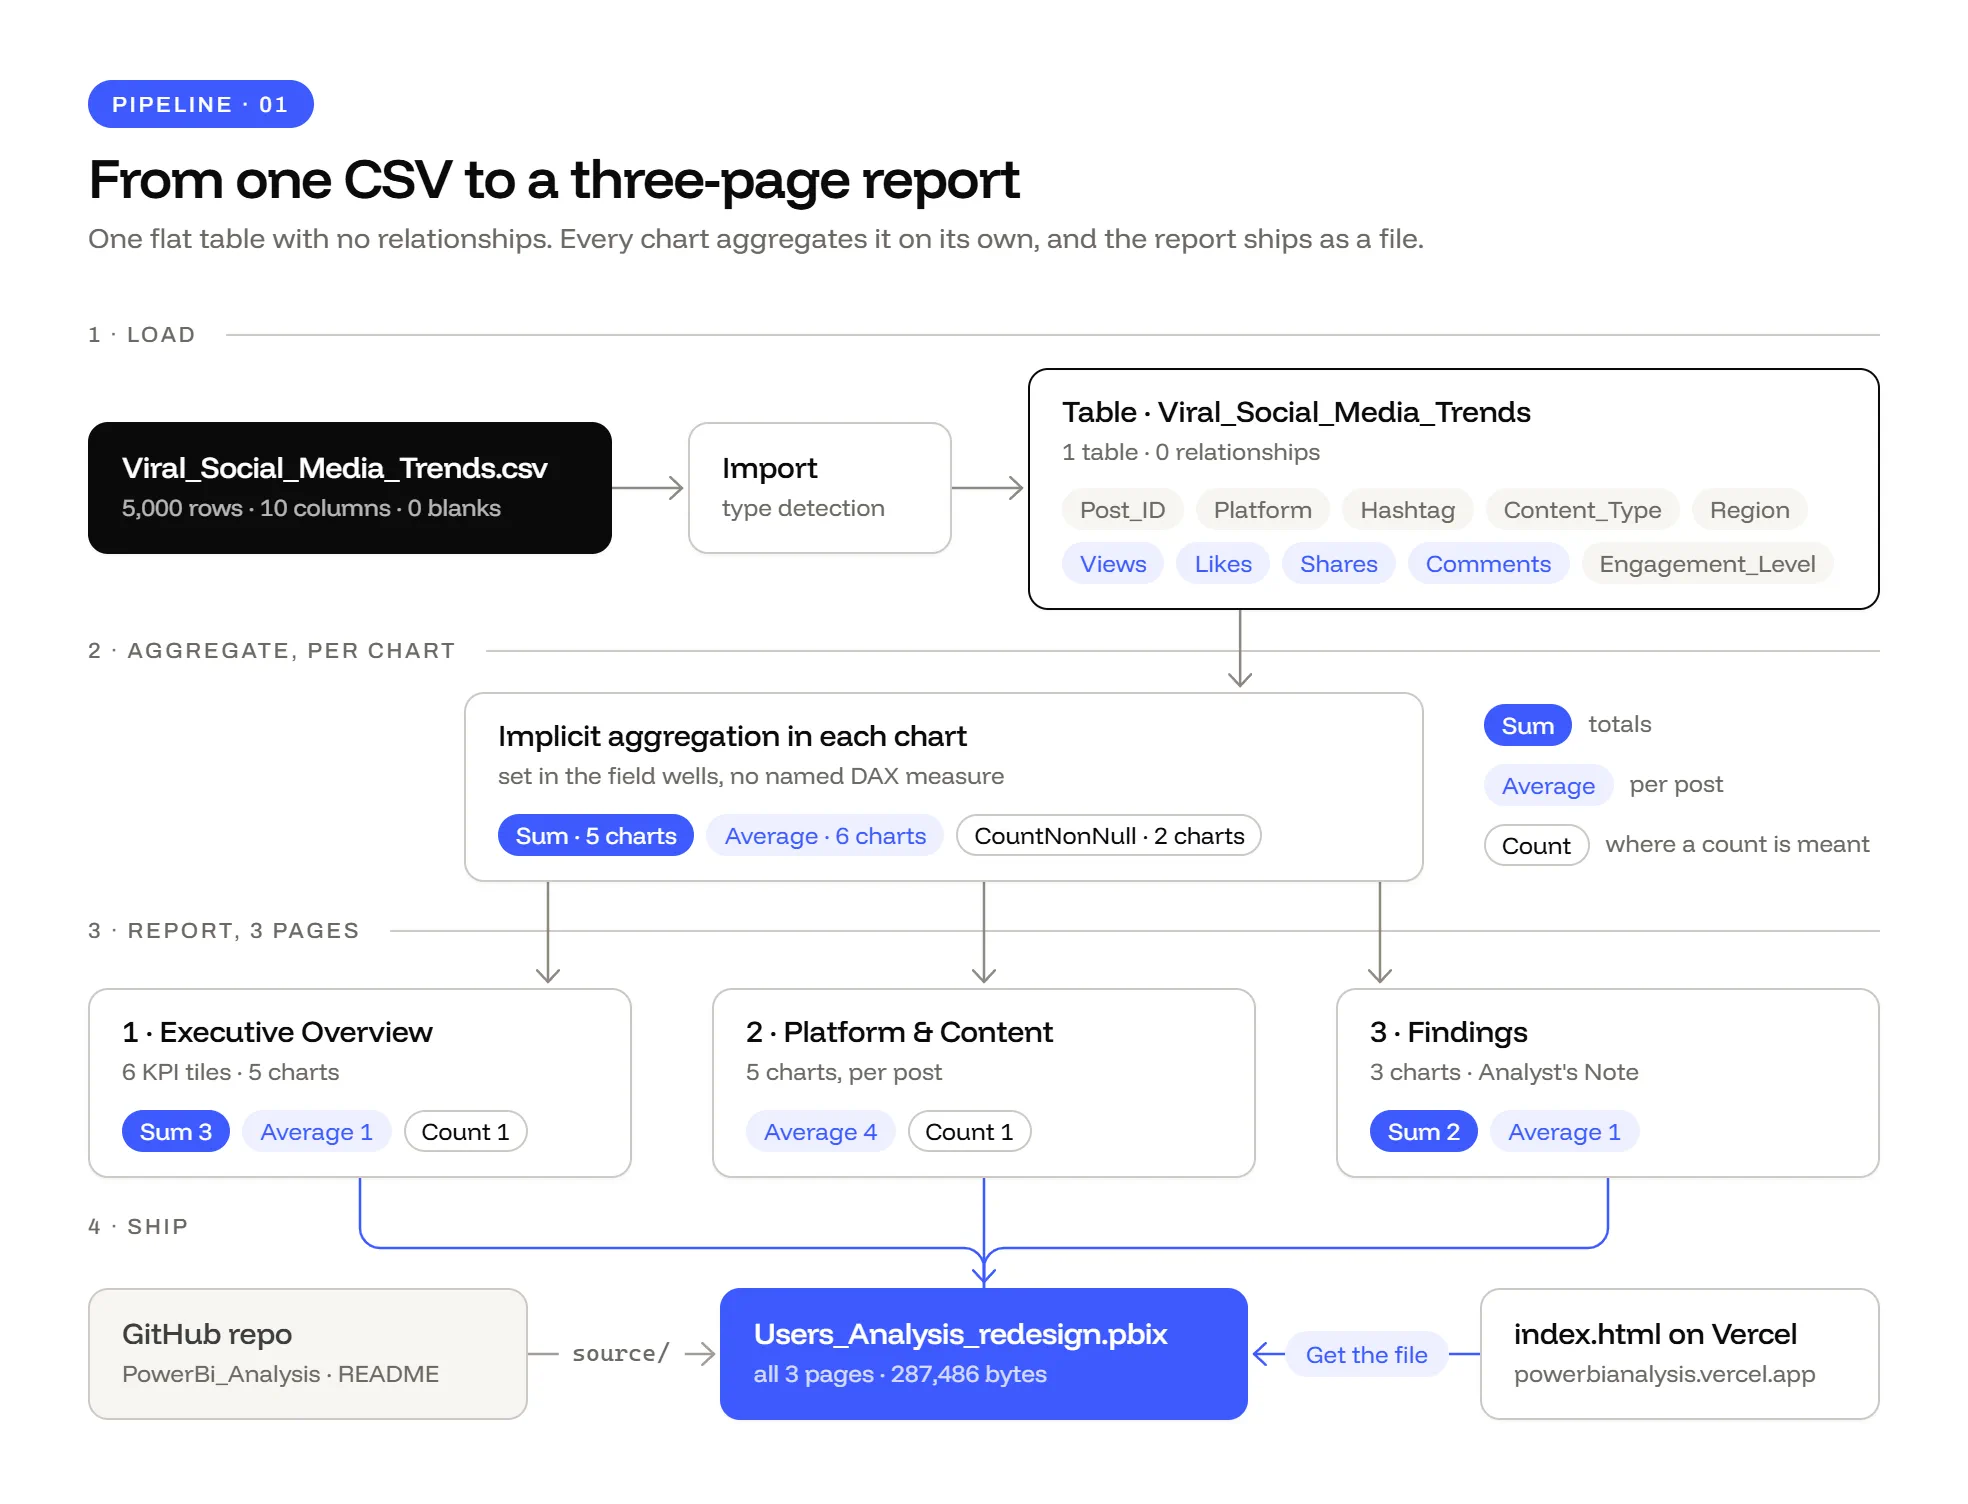Click the Region column pill

coord(1749,510)
